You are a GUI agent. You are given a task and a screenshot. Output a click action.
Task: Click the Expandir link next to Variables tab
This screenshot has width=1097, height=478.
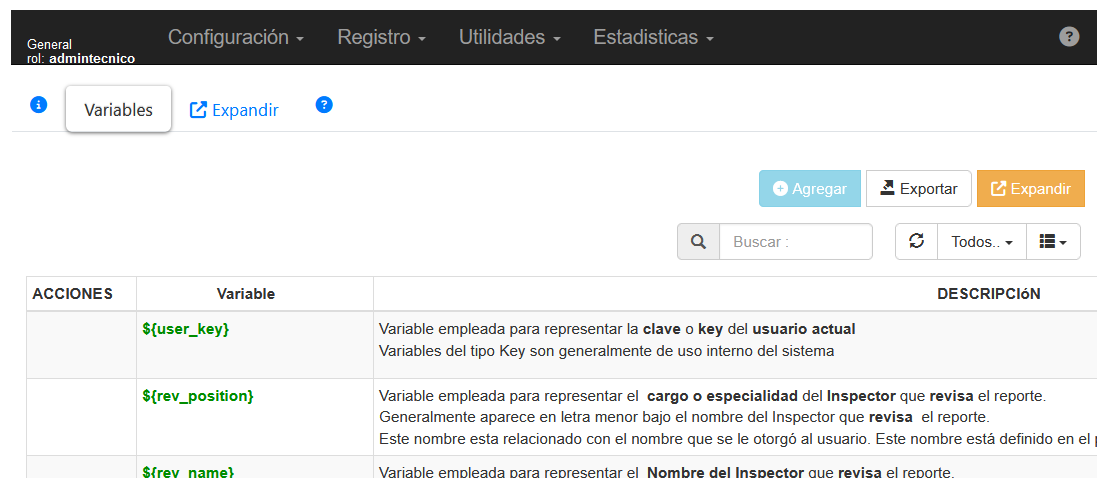(x=234, y=110)
